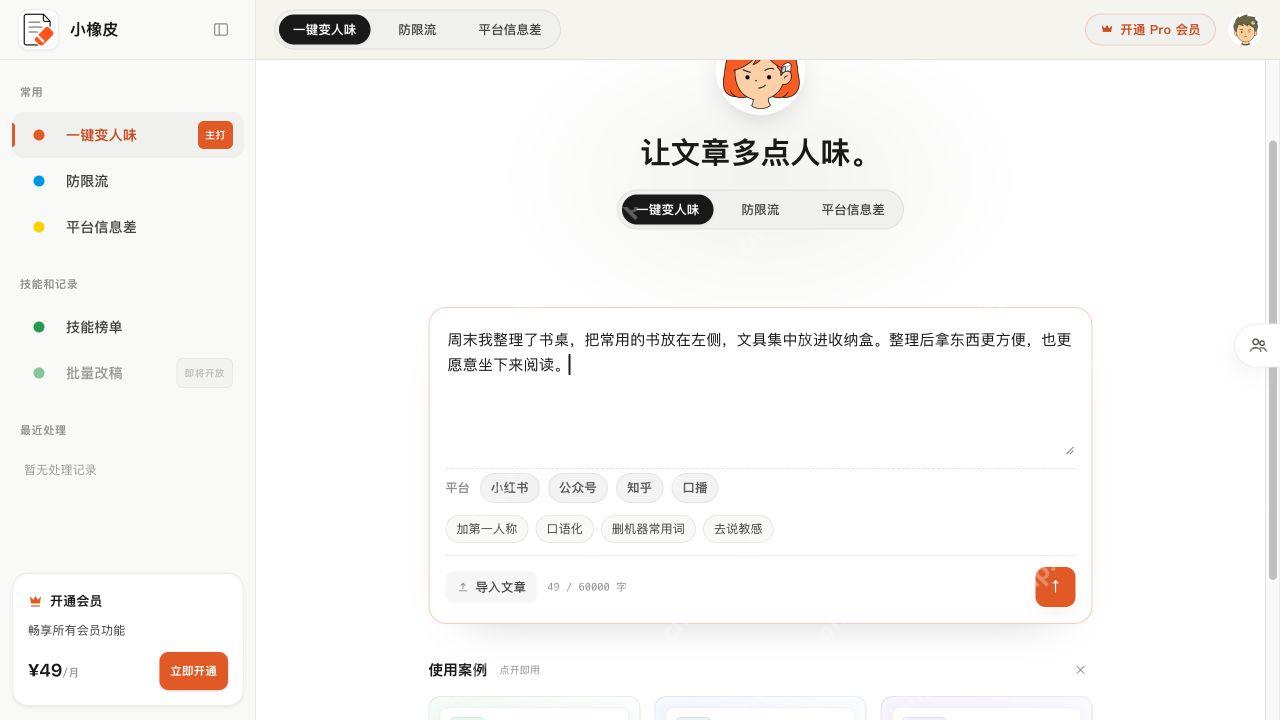Click the 49 / 60000 字 counter
The image size is (1280, 720).
click(x=587, y=587)
